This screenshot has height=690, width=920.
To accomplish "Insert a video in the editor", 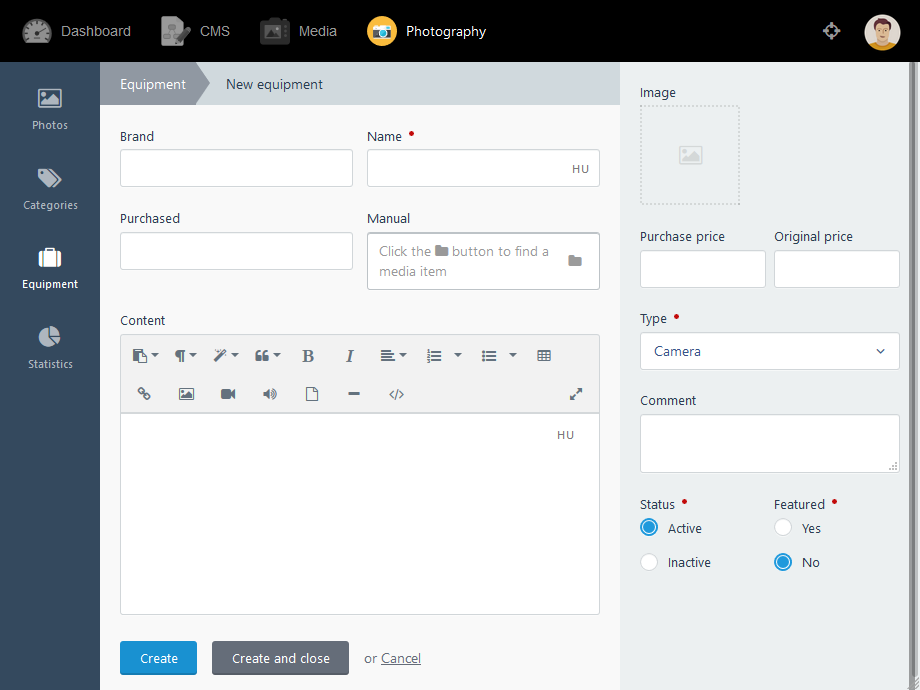I will pos(228,394).
